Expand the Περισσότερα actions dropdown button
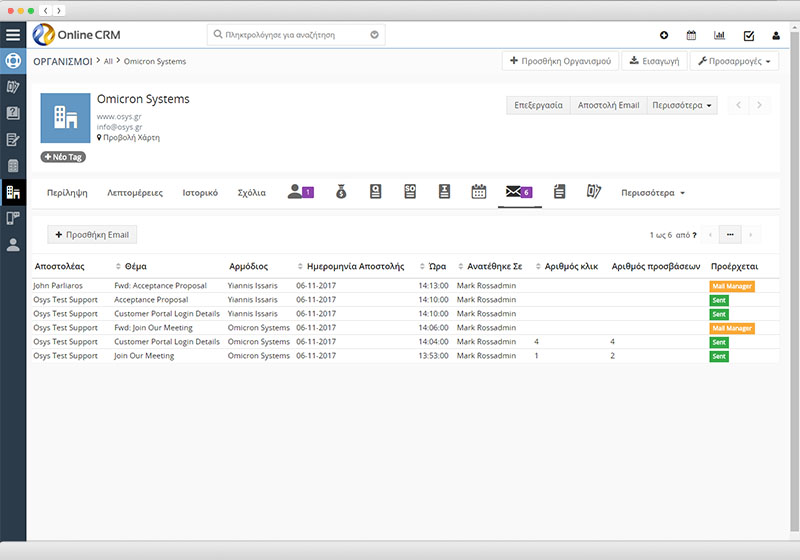The width and height of the screenshot is (800, 560). (682, 105)
